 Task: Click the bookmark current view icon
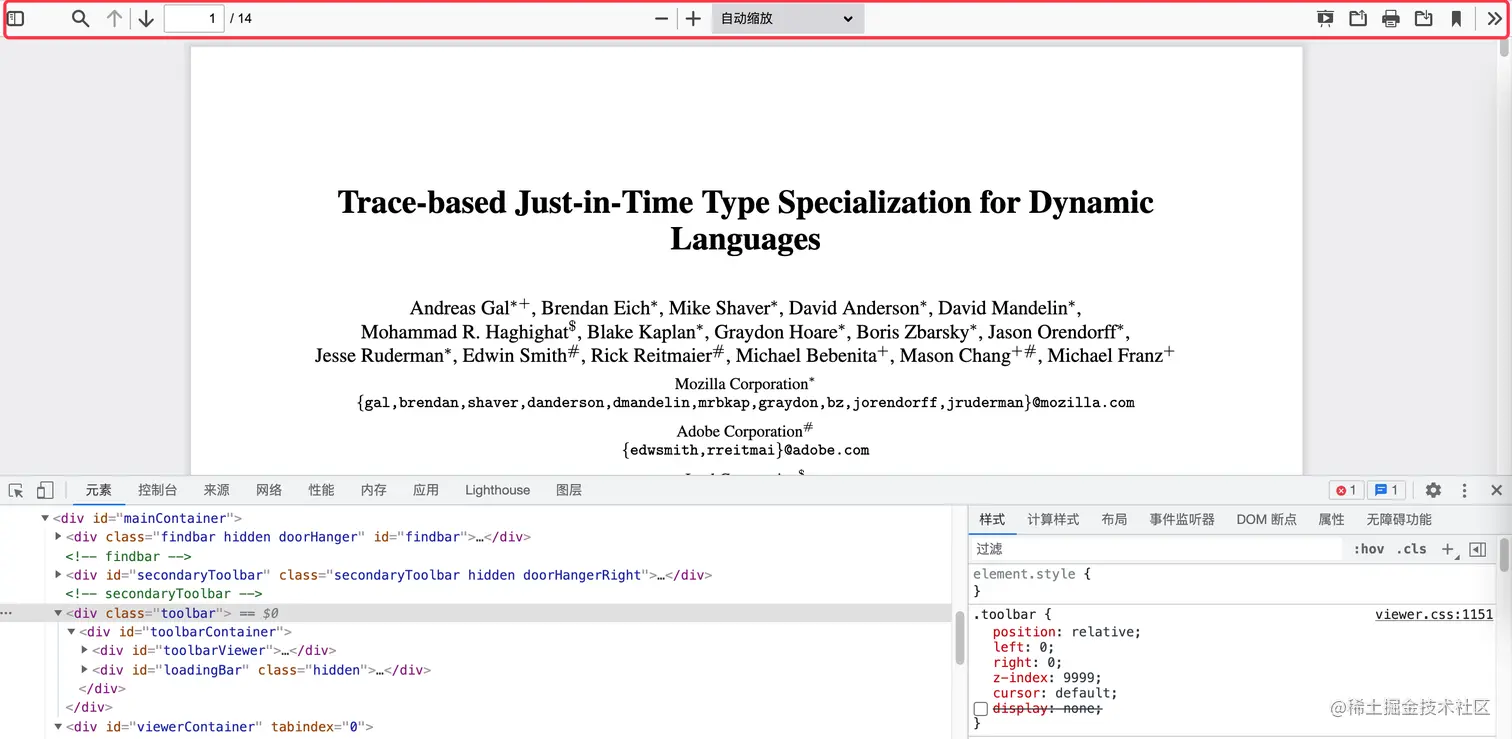click(x=1456, y=18)
